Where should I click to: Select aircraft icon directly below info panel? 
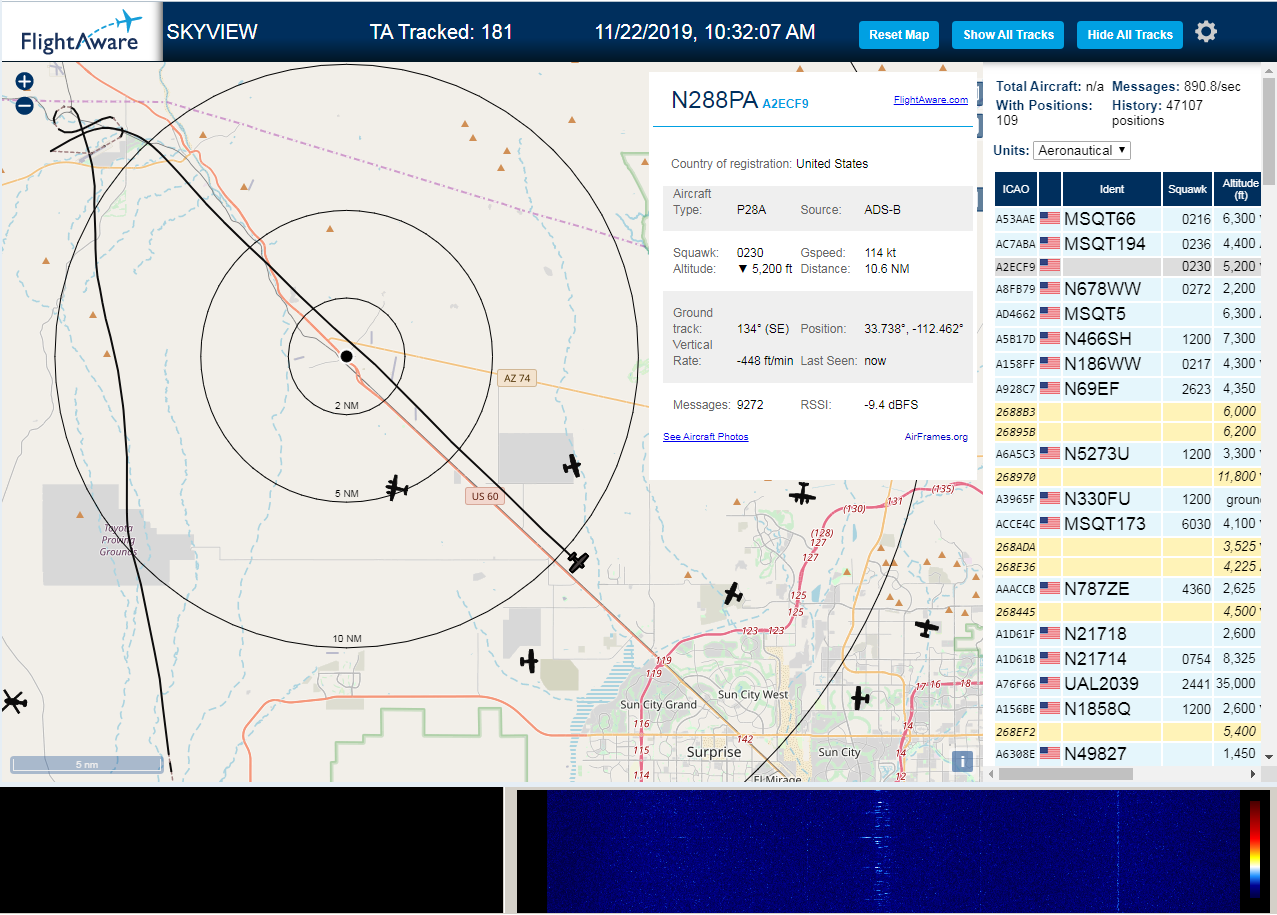click(x=802, y=494)
